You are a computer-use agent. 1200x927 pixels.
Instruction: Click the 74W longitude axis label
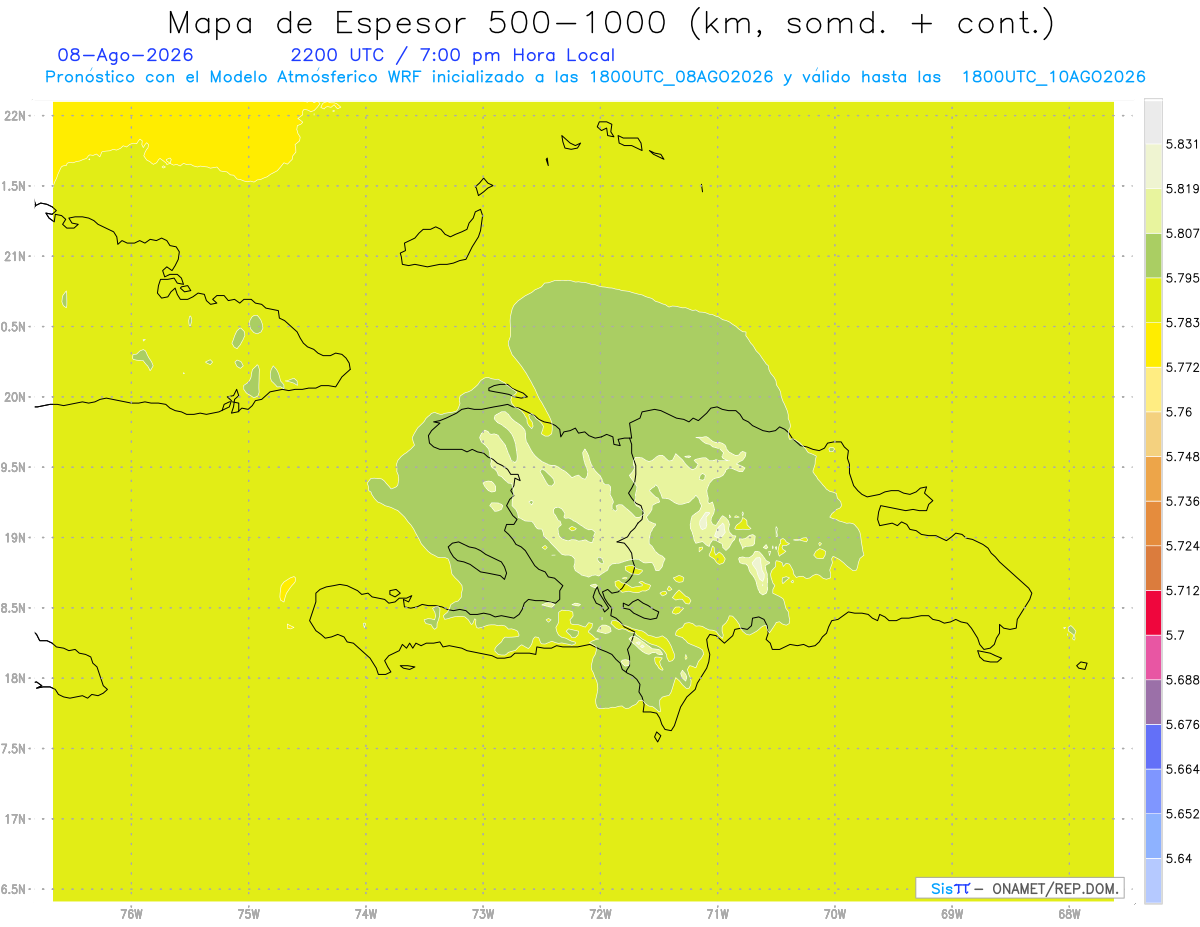[x=366, y=914]
